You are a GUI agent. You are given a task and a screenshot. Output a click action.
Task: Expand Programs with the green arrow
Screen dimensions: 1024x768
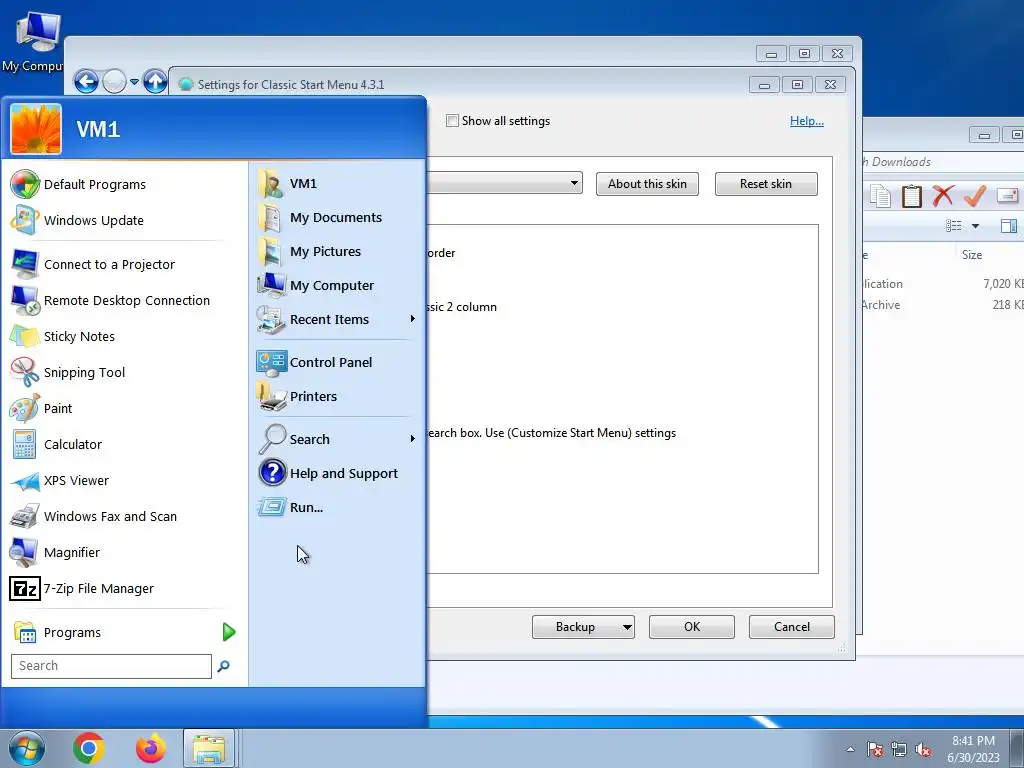point(229,632)
